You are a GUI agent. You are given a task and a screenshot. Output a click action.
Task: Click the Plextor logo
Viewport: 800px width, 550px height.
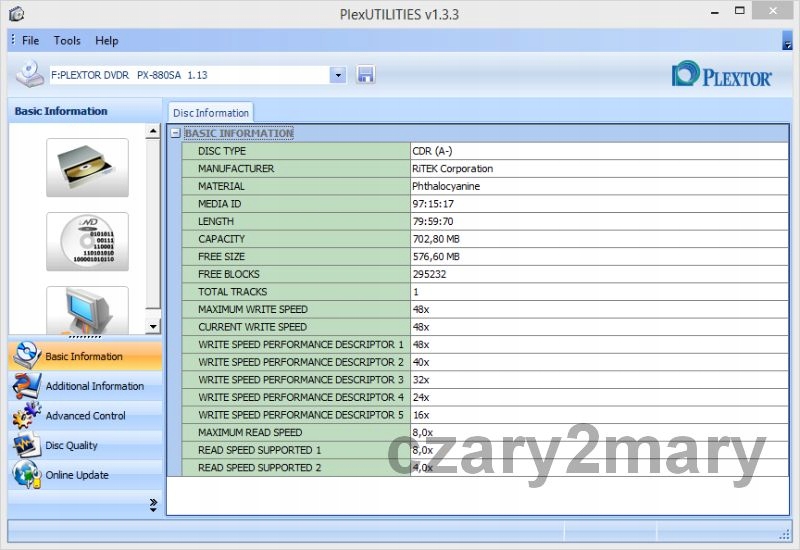pyautogui.click(x=721, y=76)
